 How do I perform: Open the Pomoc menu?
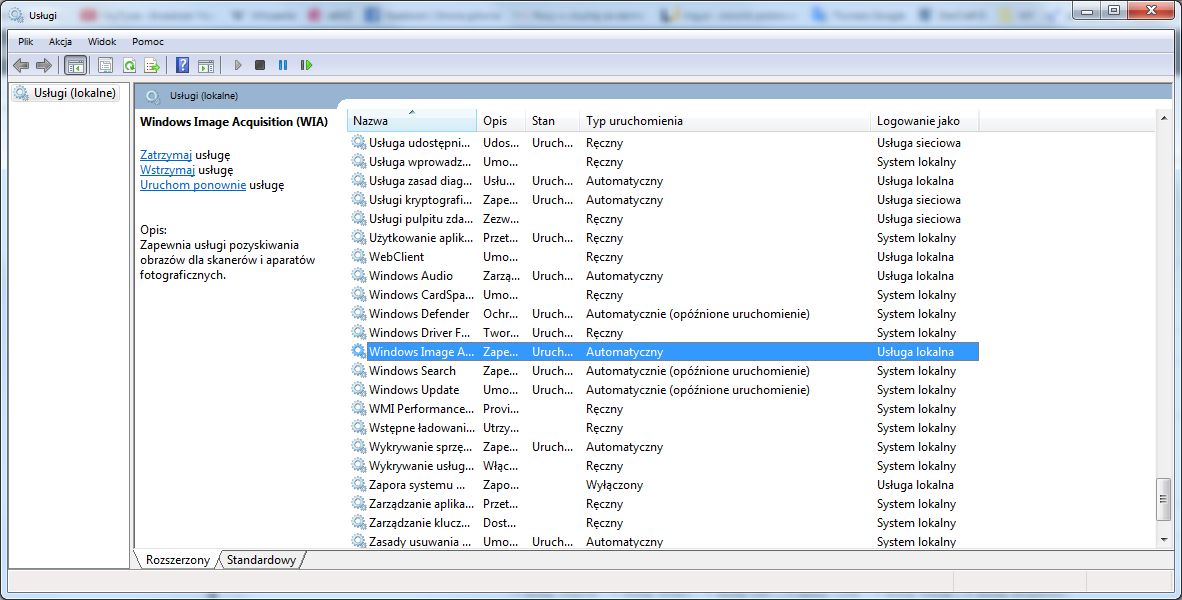click(148, 41)
